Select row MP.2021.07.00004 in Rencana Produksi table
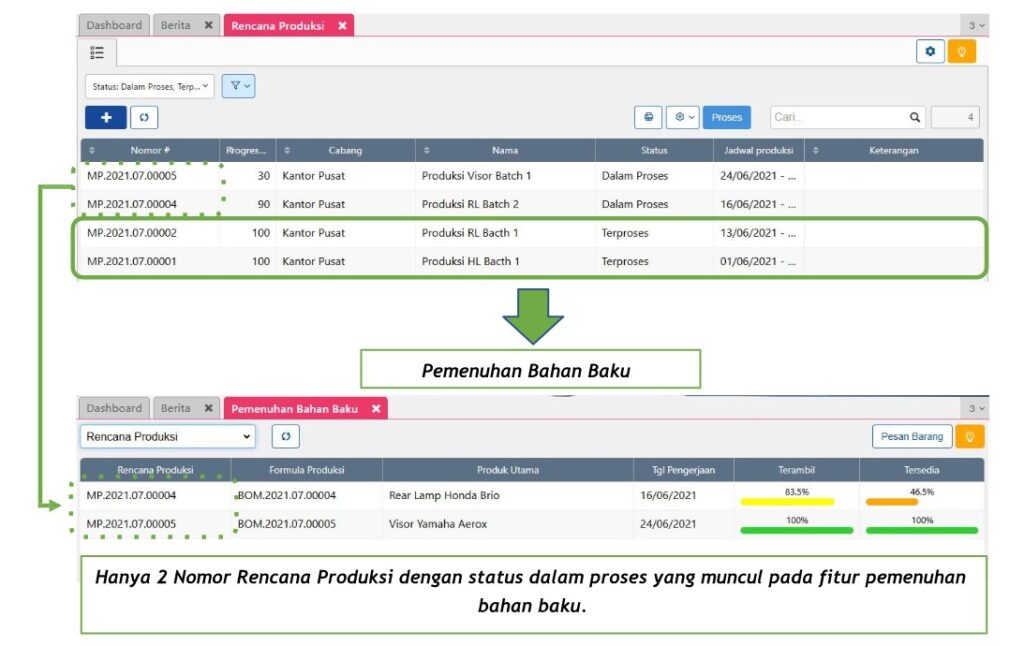Image resolution: width=1024 pixels, height=646 pixels. (532, 204)
